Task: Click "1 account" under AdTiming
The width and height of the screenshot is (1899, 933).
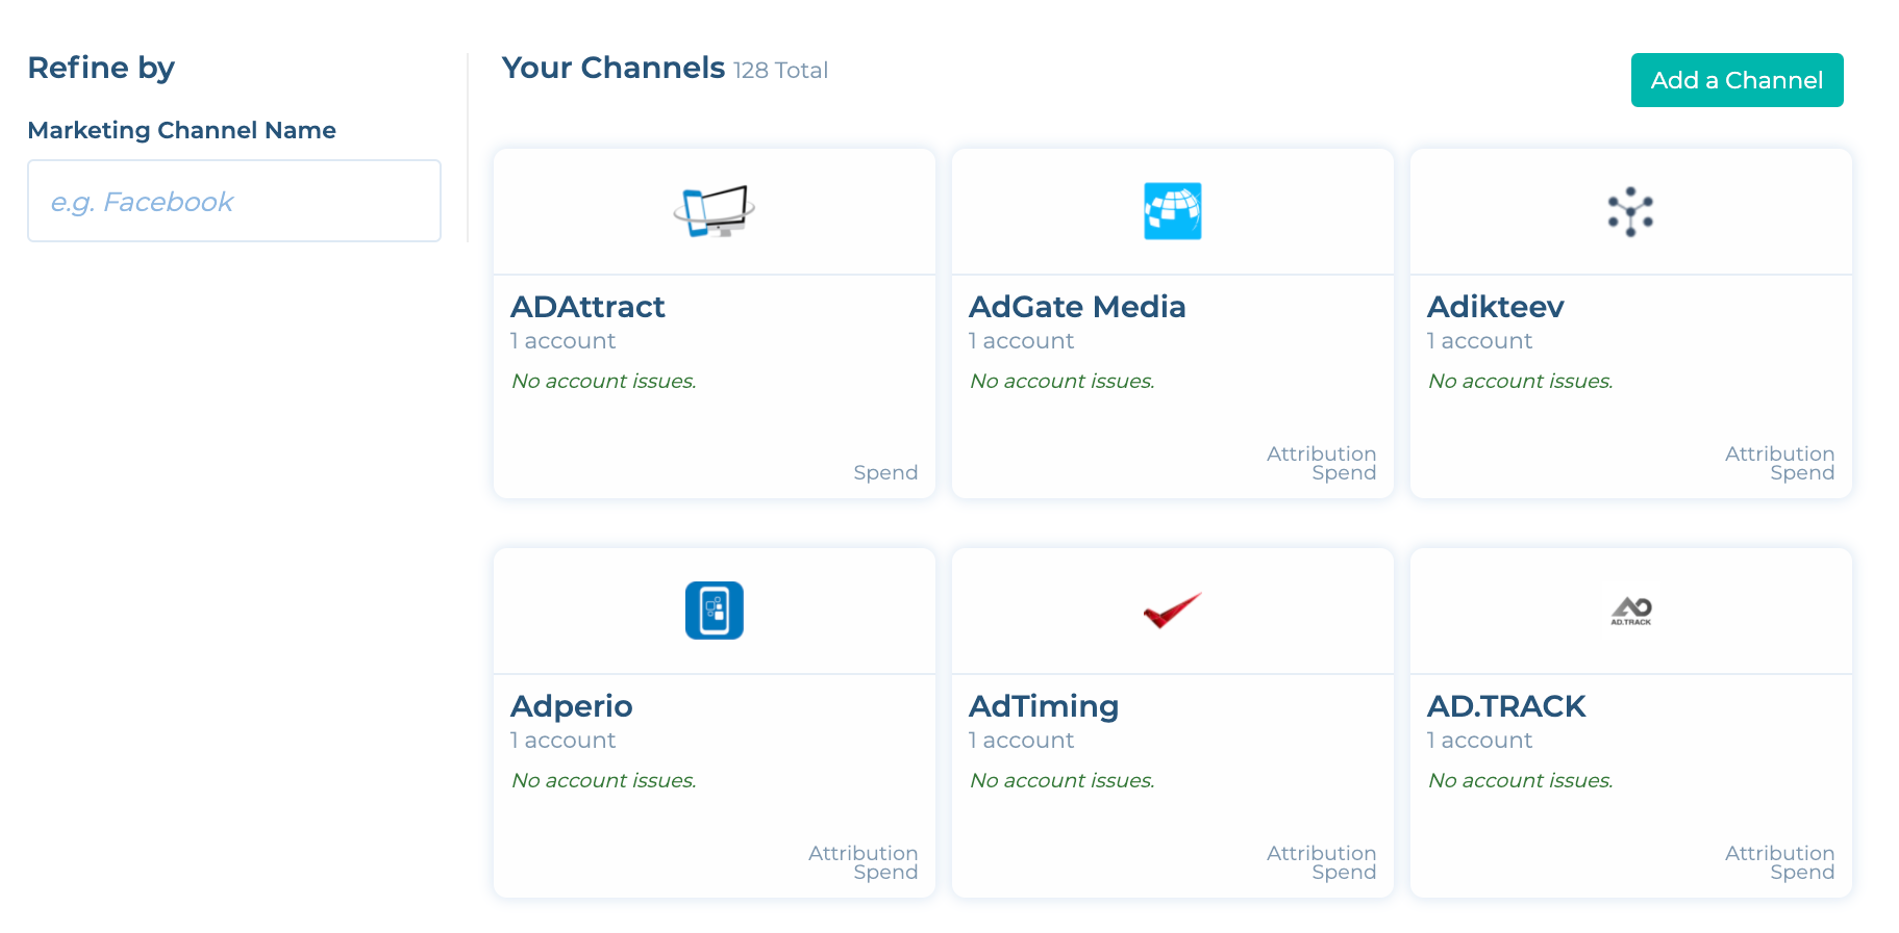Action: pos(1021,740)
